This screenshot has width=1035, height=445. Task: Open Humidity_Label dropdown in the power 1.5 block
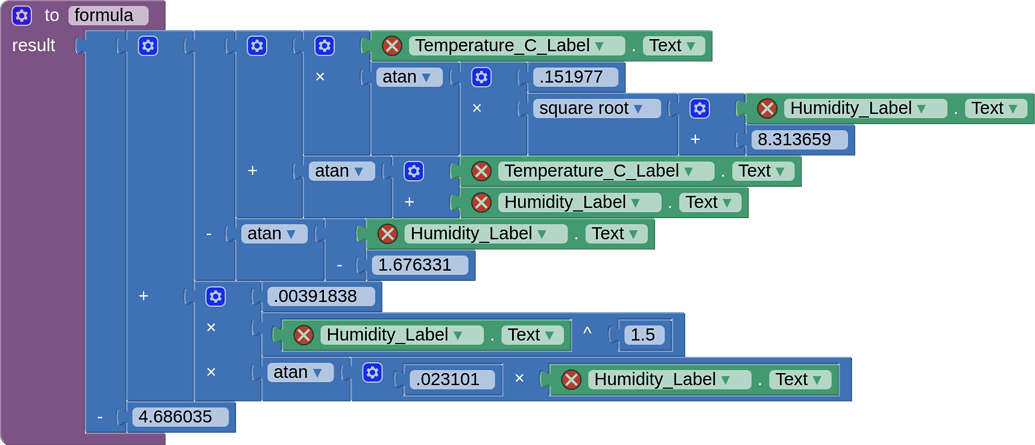coord(402,335)
